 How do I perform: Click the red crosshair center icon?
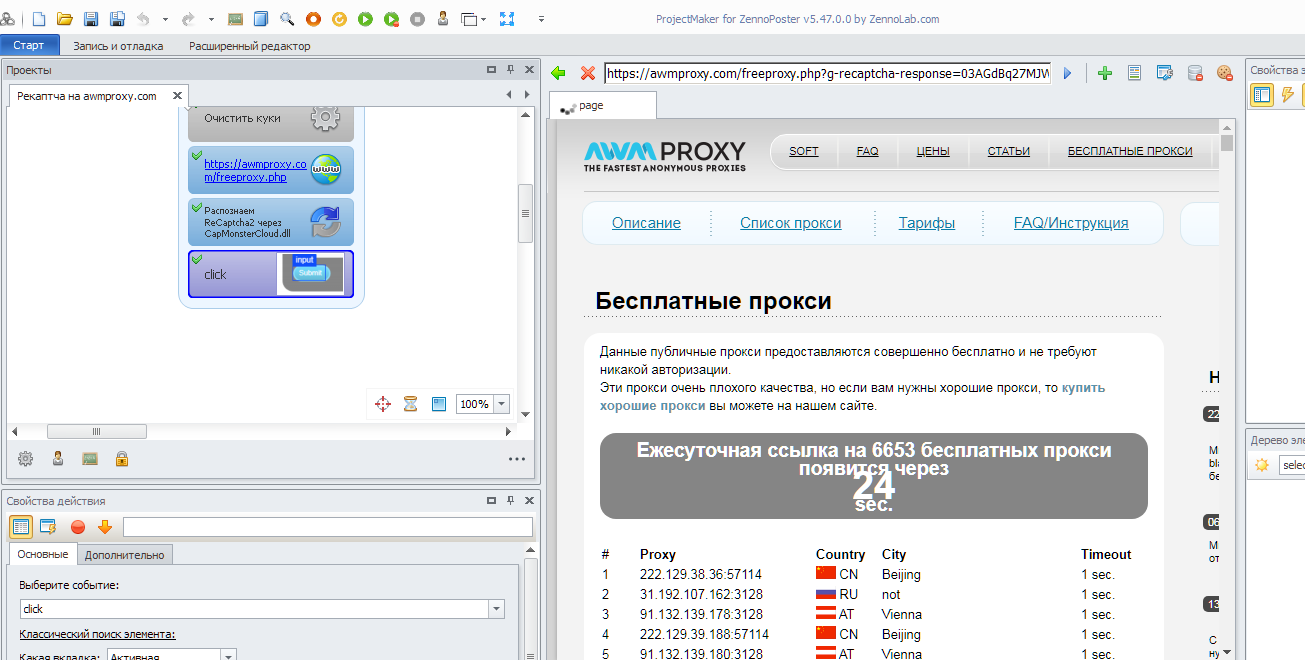(382, 404)
